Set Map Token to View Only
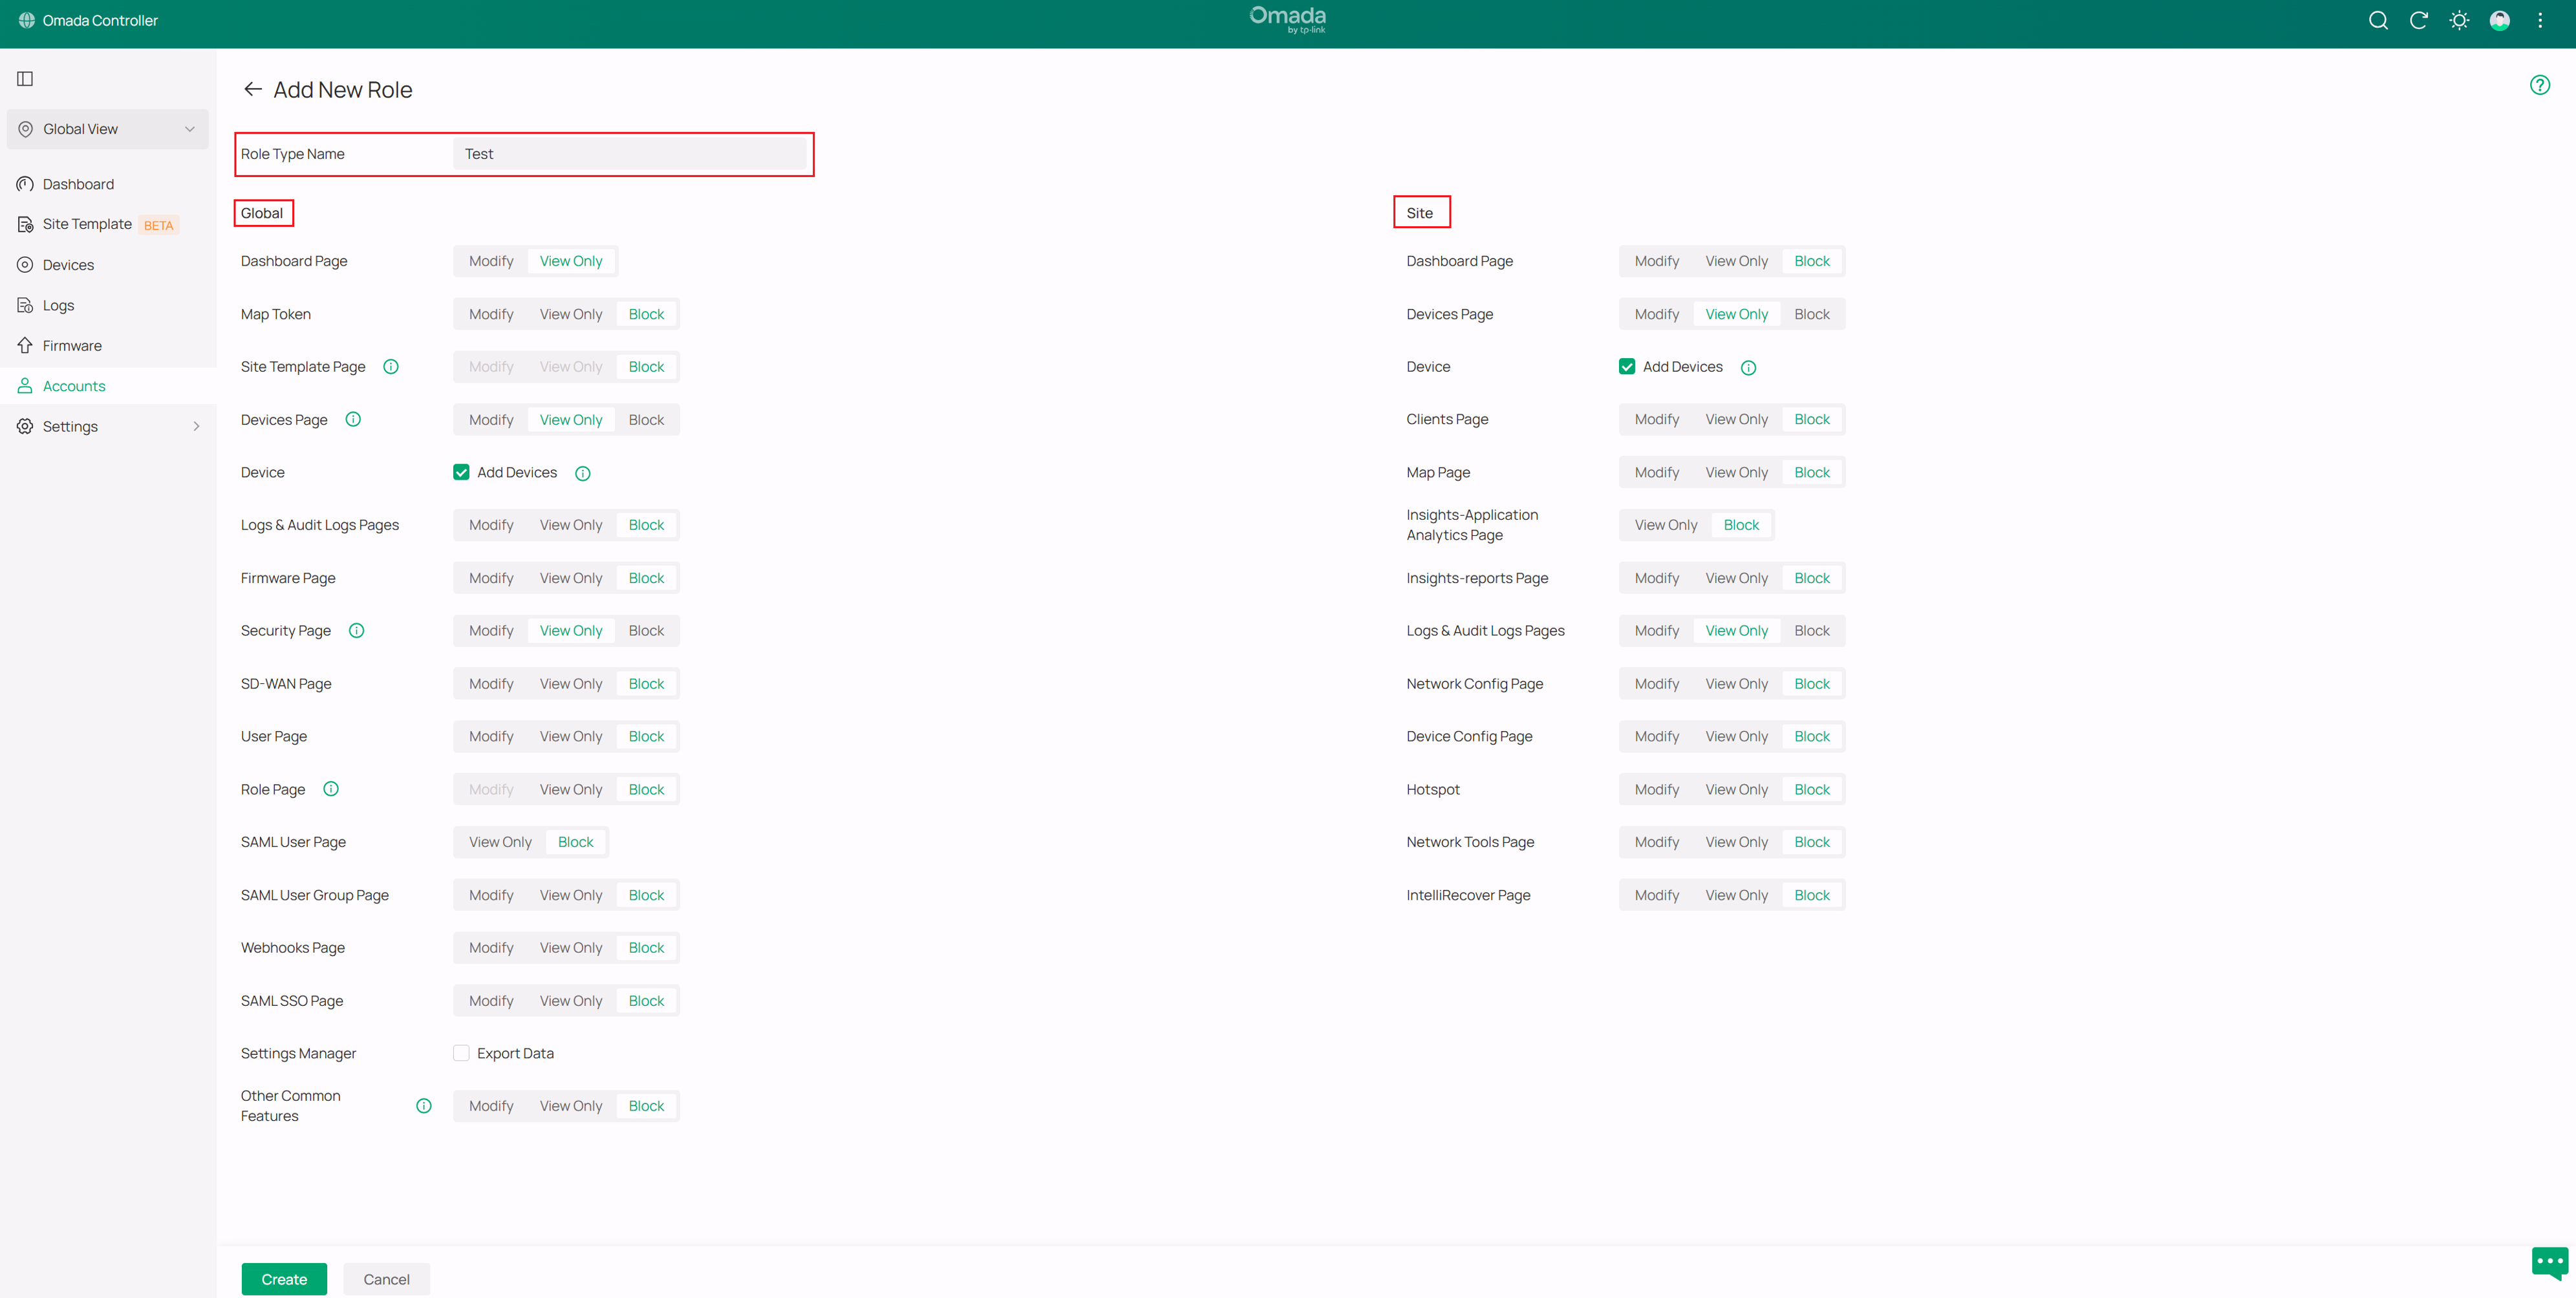Viewport: 2576px width, 1298px height. coord(571,314)
